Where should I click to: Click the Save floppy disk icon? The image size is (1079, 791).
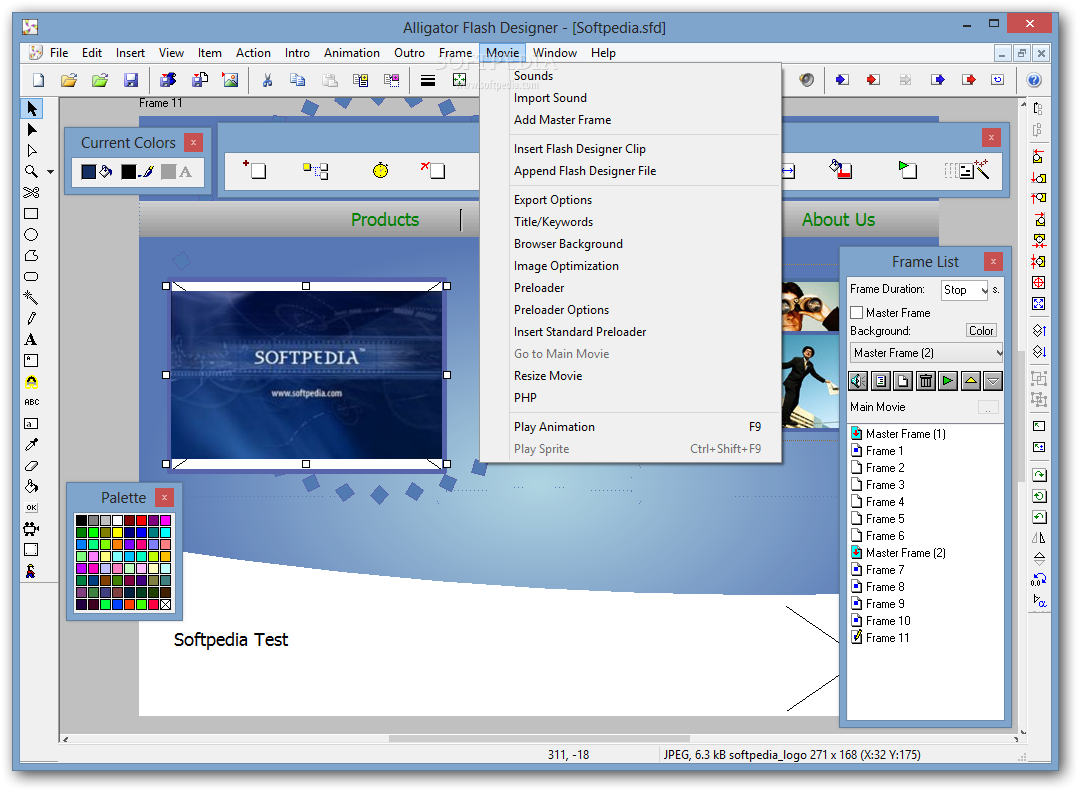131,81
